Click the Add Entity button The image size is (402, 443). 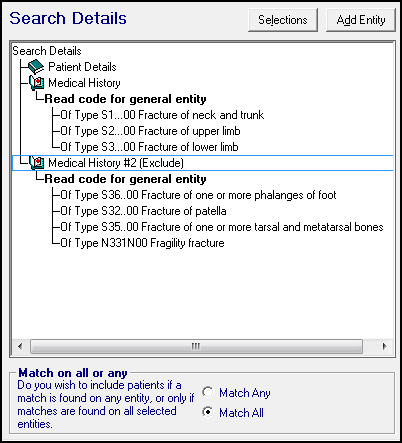[x=361, y=20]
